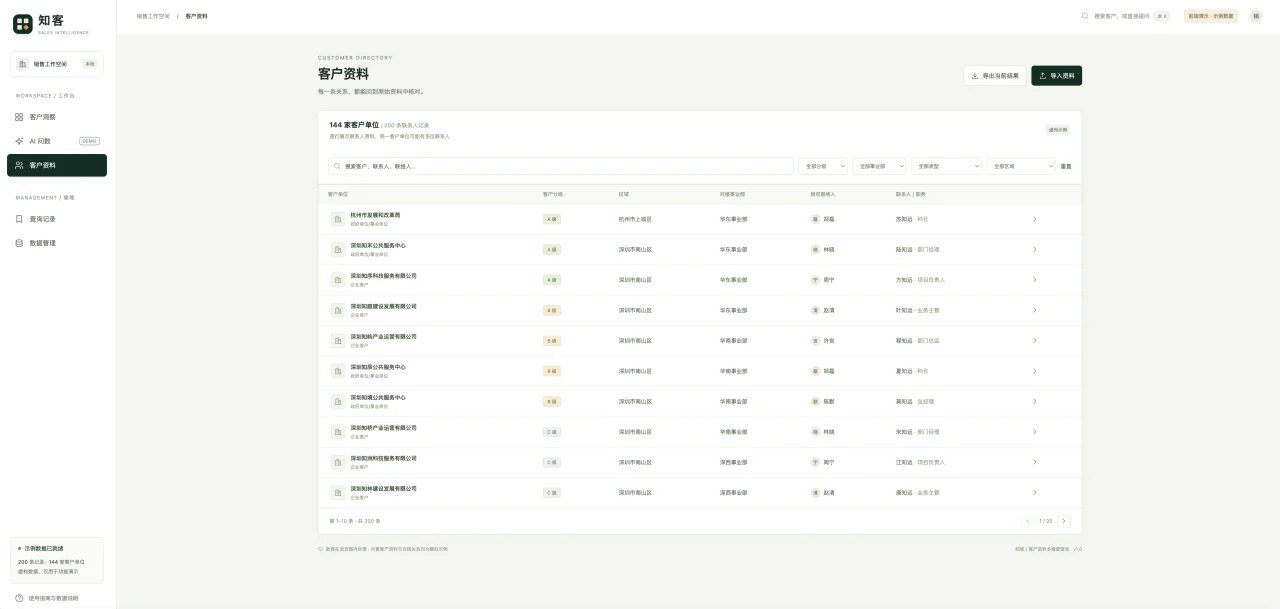Click the 数据管理 database icon

19,243
